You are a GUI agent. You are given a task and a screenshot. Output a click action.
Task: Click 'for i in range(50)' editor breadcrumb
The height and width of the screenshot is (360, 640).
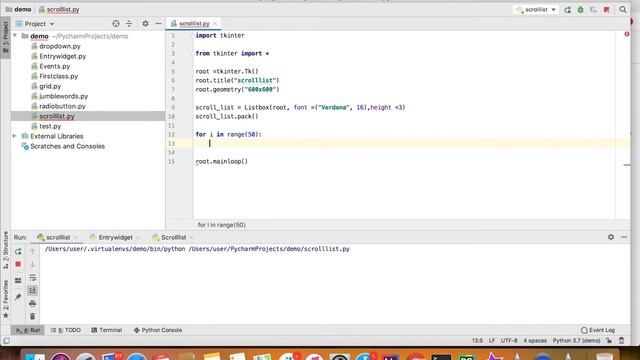click(x=222, y=225)
